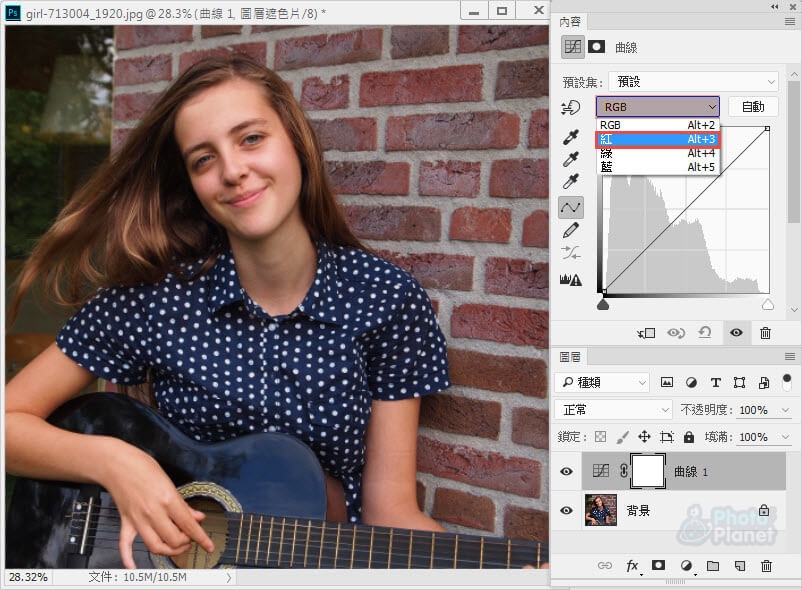802x590 pixels.
Task: Select the edit points curve tool
Action: coord(571,207)
